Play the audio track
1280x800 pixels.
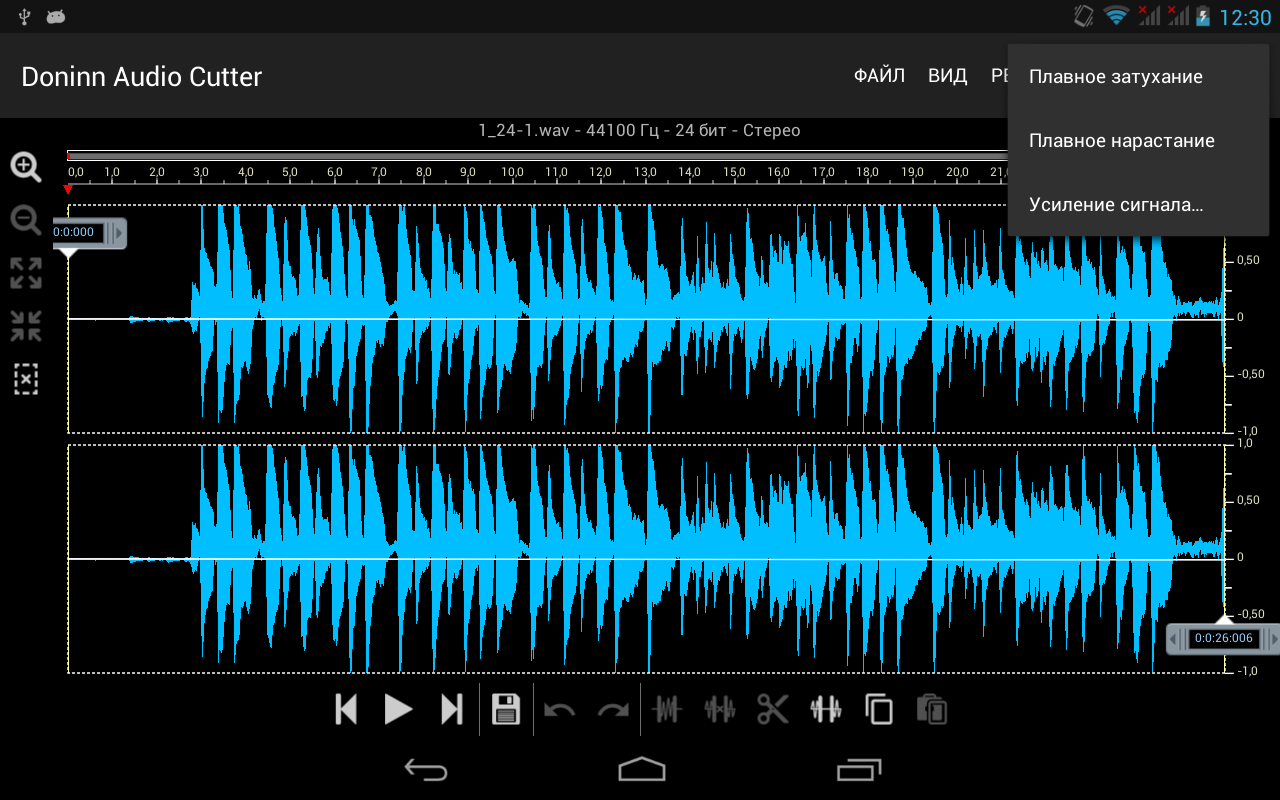399,709
